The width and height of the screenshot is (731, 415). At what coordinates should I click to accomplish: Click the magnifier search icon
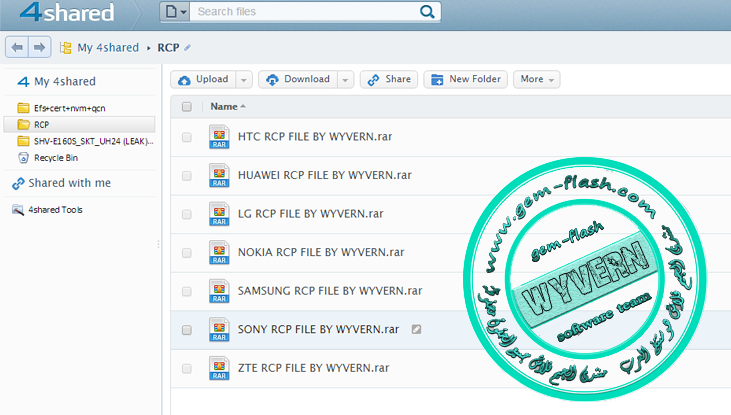tap(427, 12)
